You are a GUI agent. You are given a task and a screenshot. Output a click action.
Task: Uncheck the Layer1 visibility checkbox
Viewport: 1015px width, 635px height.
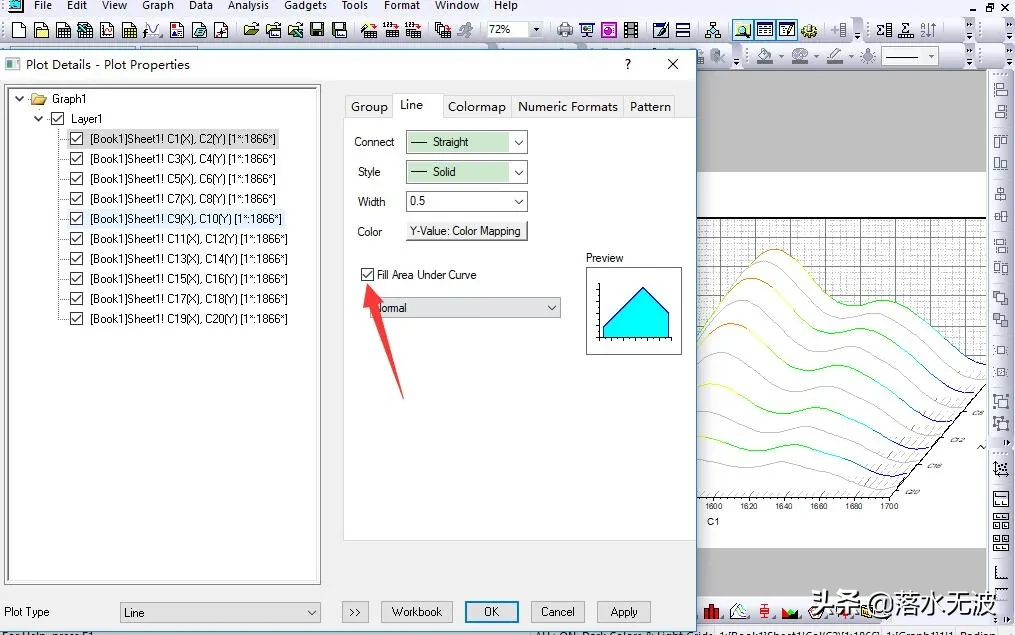pyautogui.click(x=57, y=119)
